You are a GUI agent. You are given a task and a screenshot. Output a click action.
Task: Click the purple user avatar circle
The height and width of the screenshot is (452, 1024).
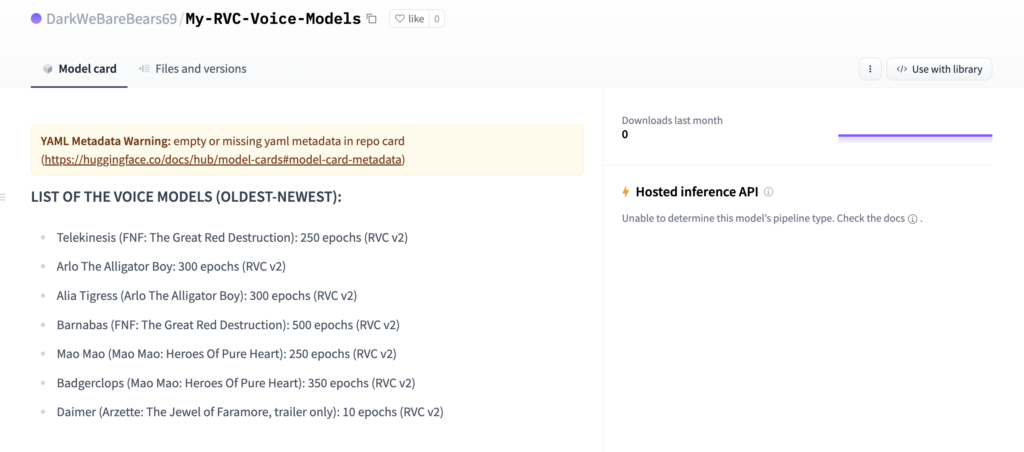(37, 19)
